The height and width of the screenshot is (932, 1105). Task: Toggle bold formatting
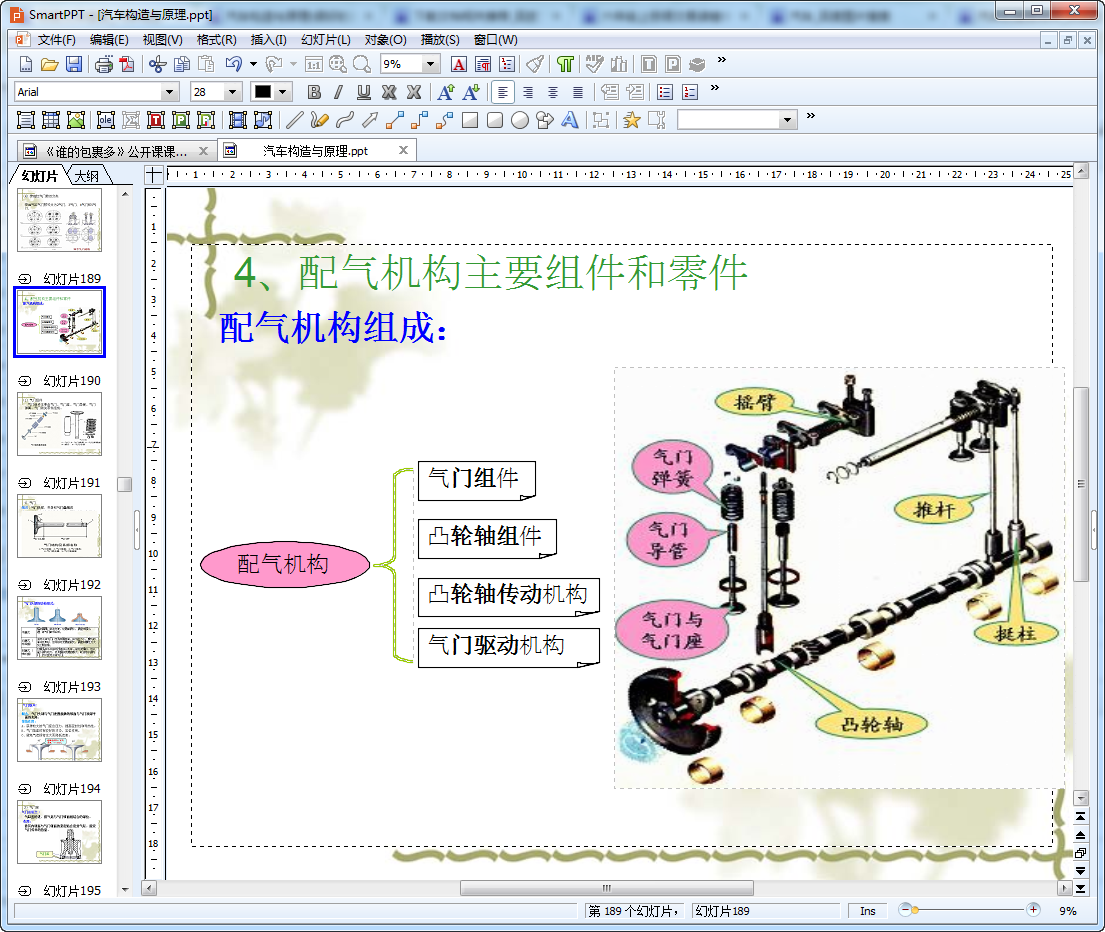tap(314, 92)
